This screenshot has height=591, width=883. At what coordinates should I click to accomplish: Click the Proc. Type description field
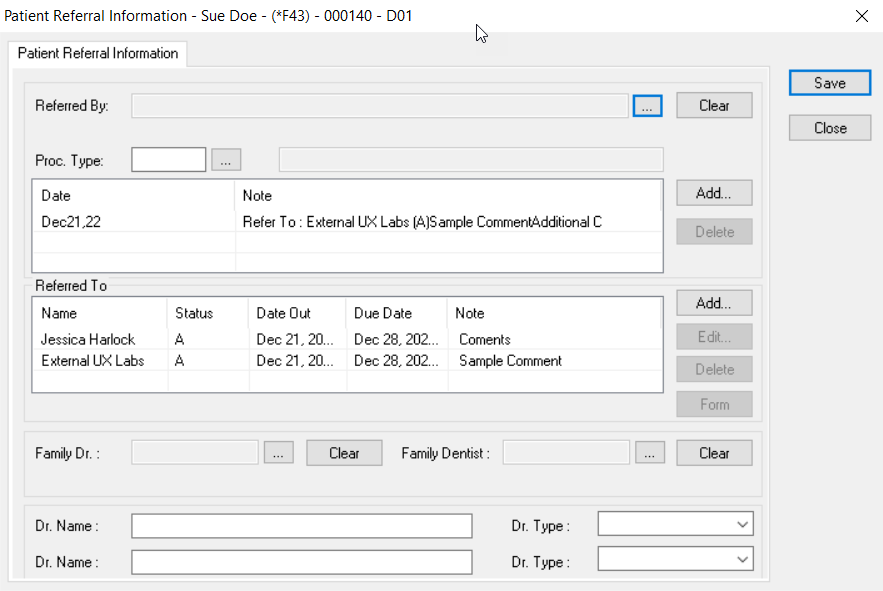pyautogui.click(x=471, y=160)
